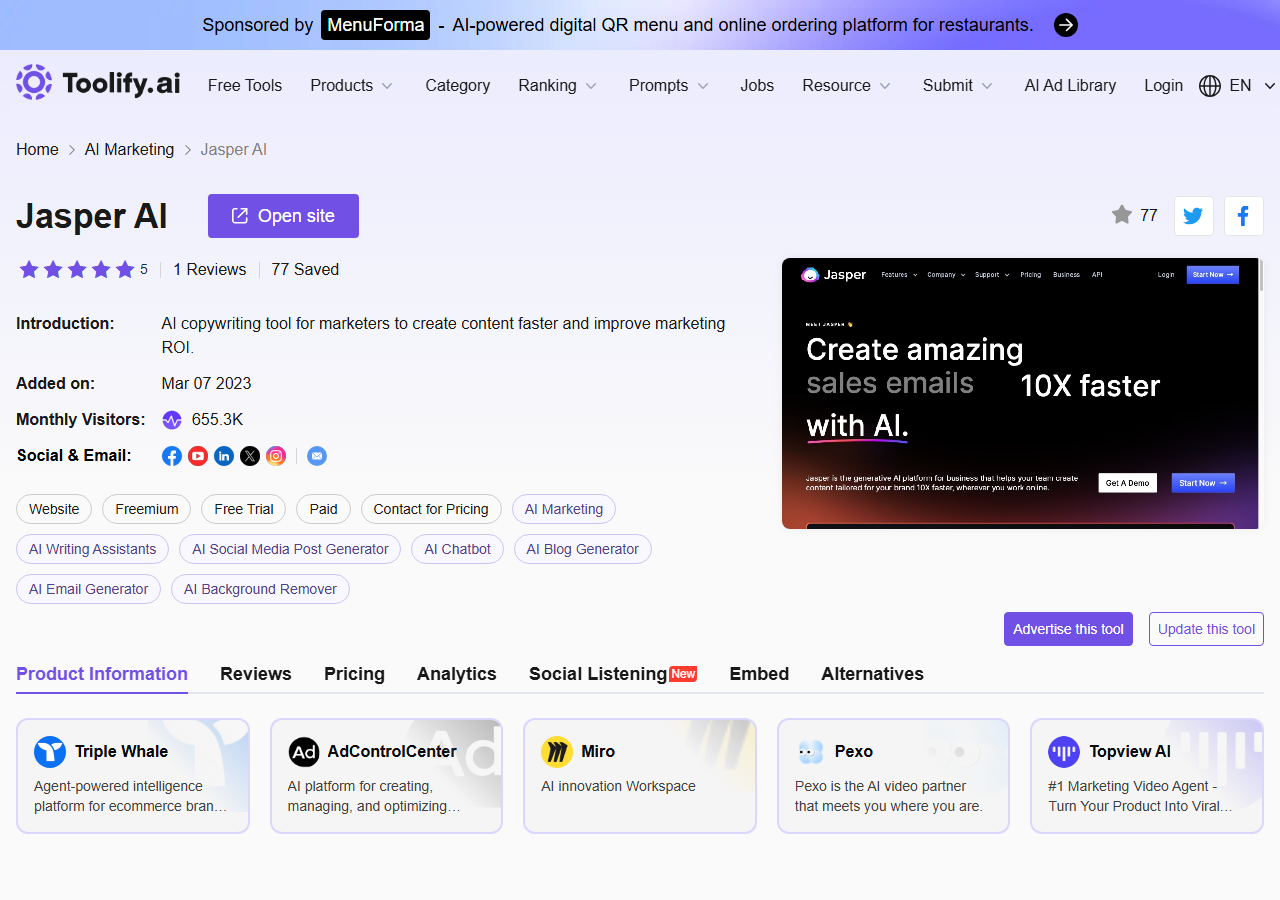1280x900 pixels.
Task: Expand the Ranking dropdown menu
Action: (558, 86)
